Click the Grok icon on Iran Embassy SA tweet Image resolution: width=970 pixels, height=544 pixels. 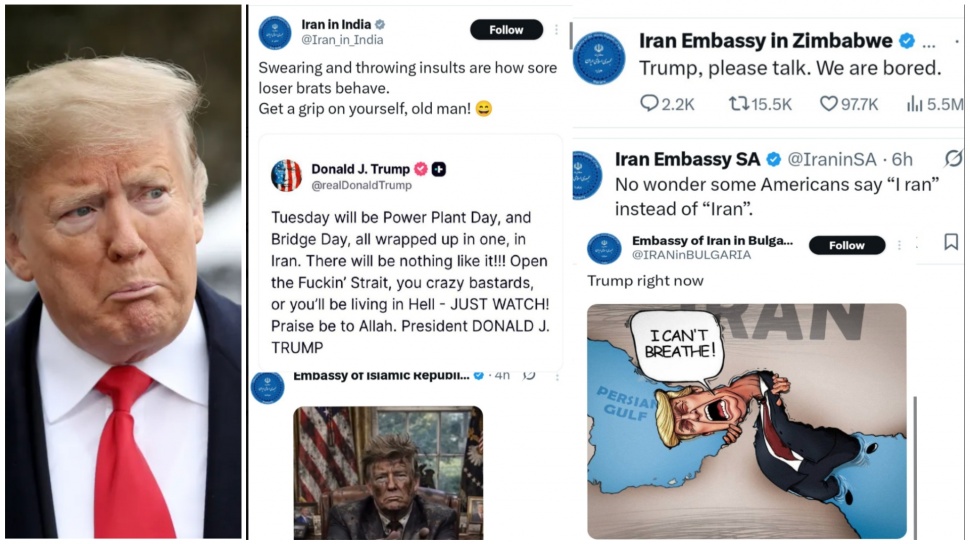(x=953, y=158)
